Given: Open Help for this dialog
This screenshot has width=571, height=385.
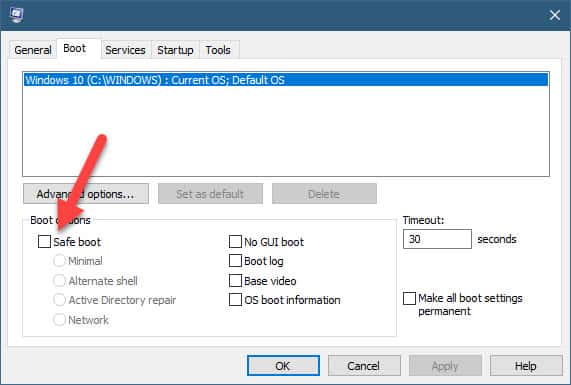Looking at the screenshot, I should 526,365.
